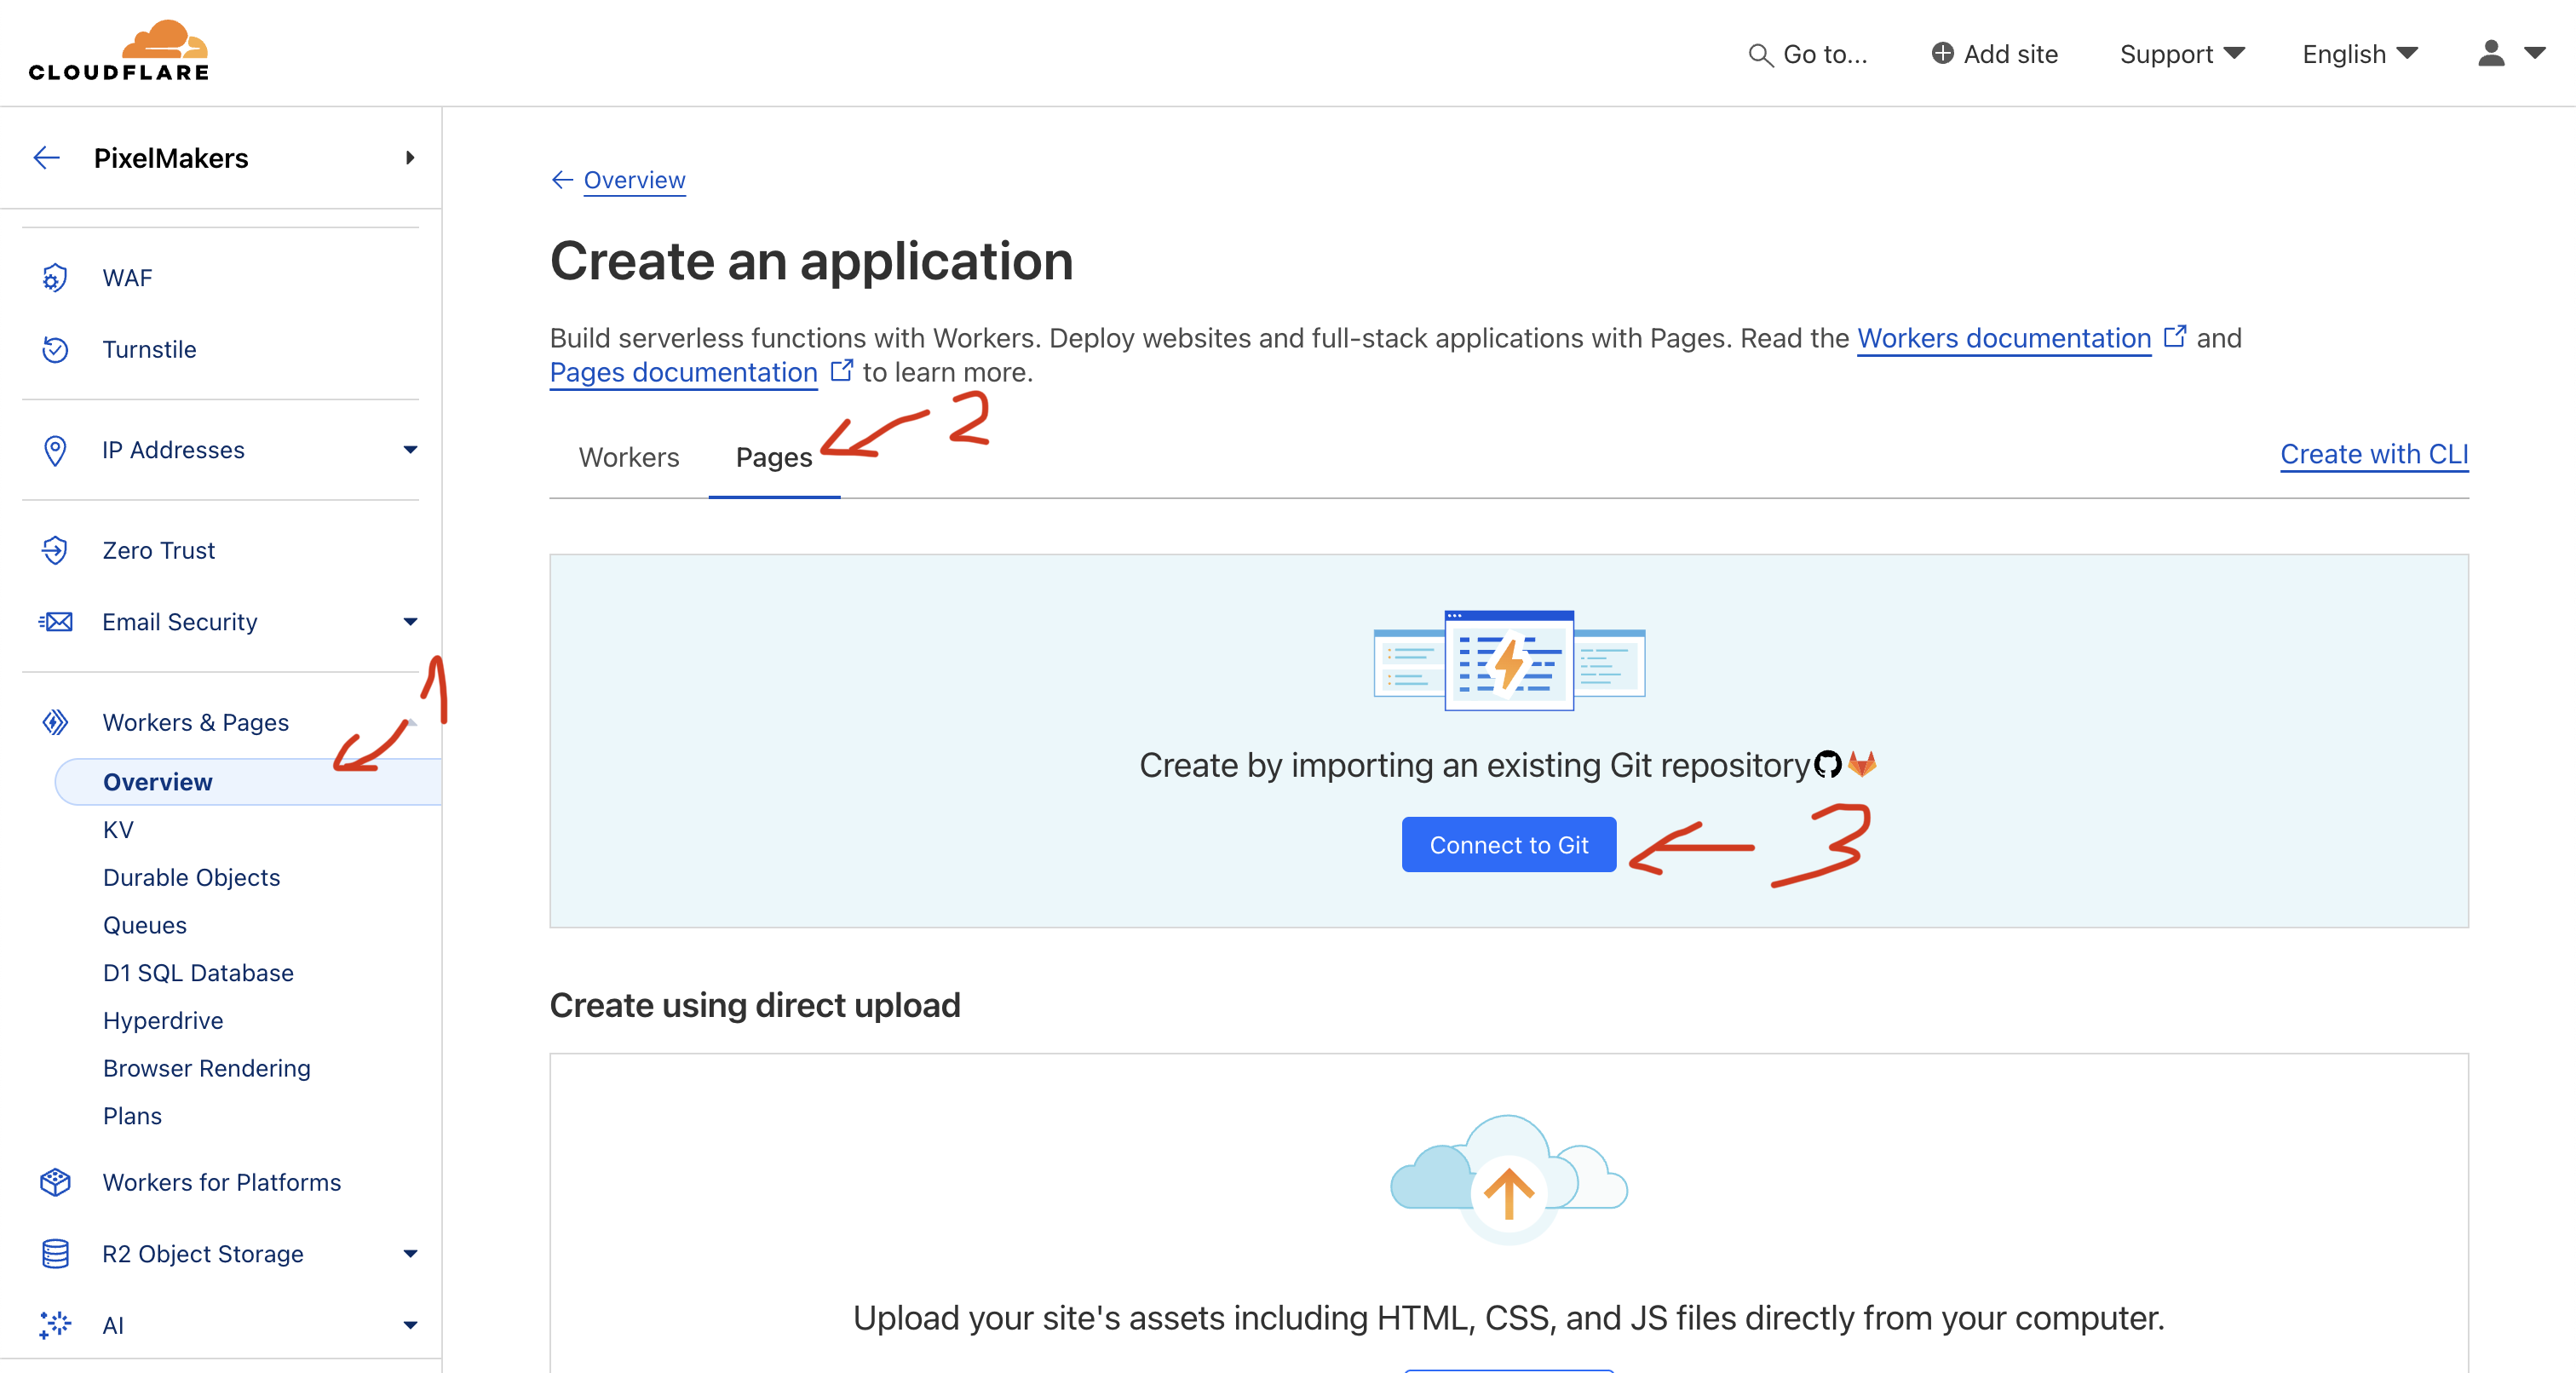Click the Go to... search field

pos(1808,54)
